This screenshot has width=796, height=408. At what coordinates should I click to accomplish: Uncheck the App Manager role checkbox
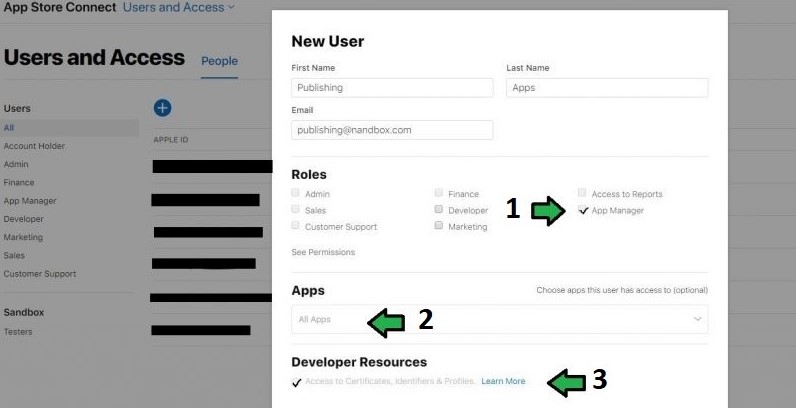pyautogui.click(x=583, y=210)
